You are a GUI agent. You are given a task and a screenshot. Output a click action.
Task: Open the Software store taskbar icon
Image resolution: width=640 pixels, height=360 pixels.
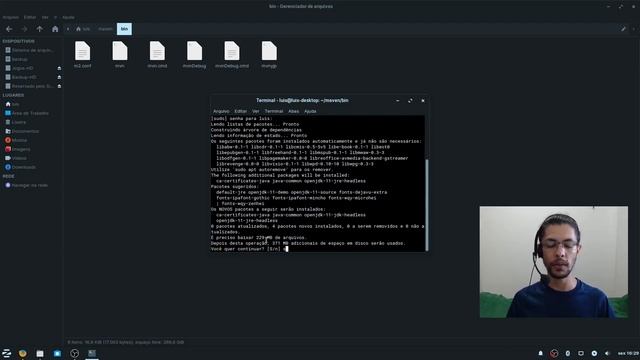[57, 353]
